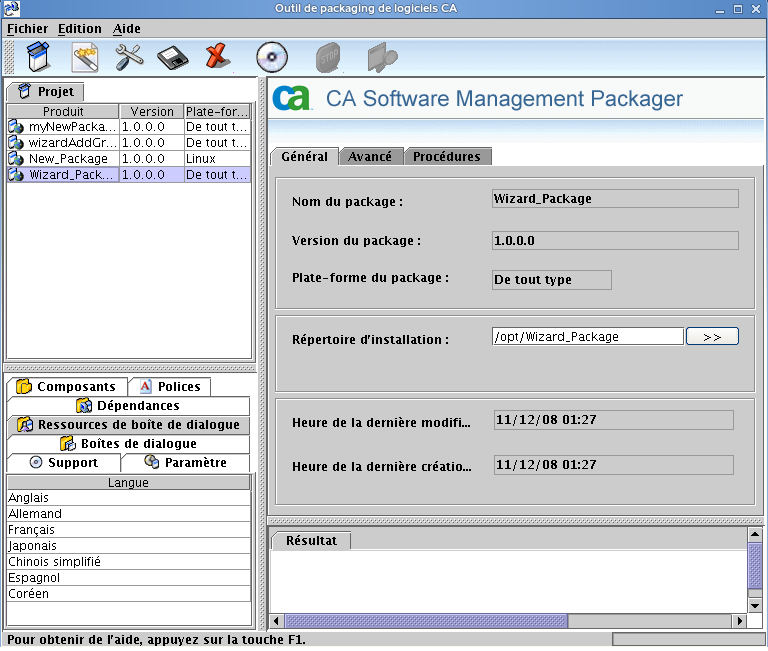Open the Edition menu

pyautogui.click(x=79, y=29)
